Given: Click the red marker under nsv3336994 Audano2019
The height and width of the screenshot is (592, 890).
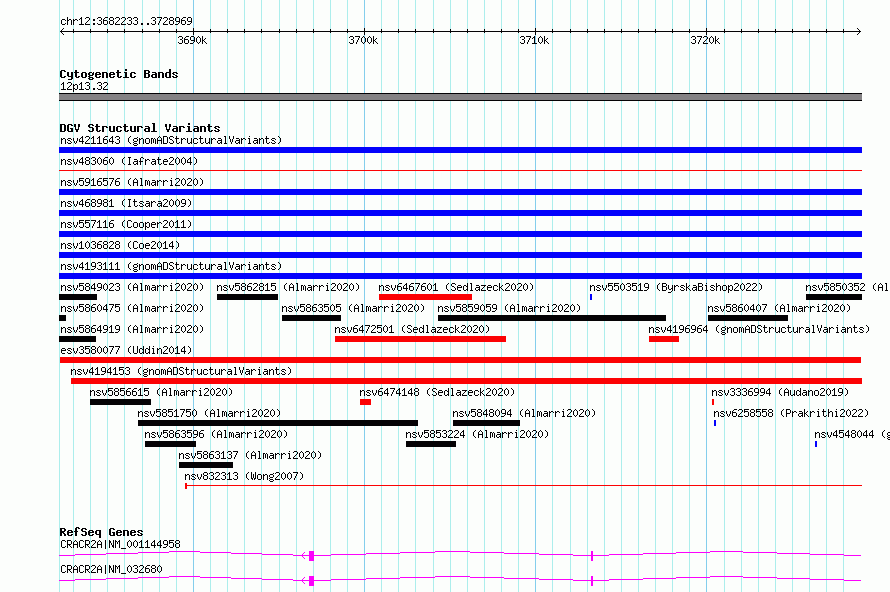Looking at the screenshot, I should coord(713,402).
